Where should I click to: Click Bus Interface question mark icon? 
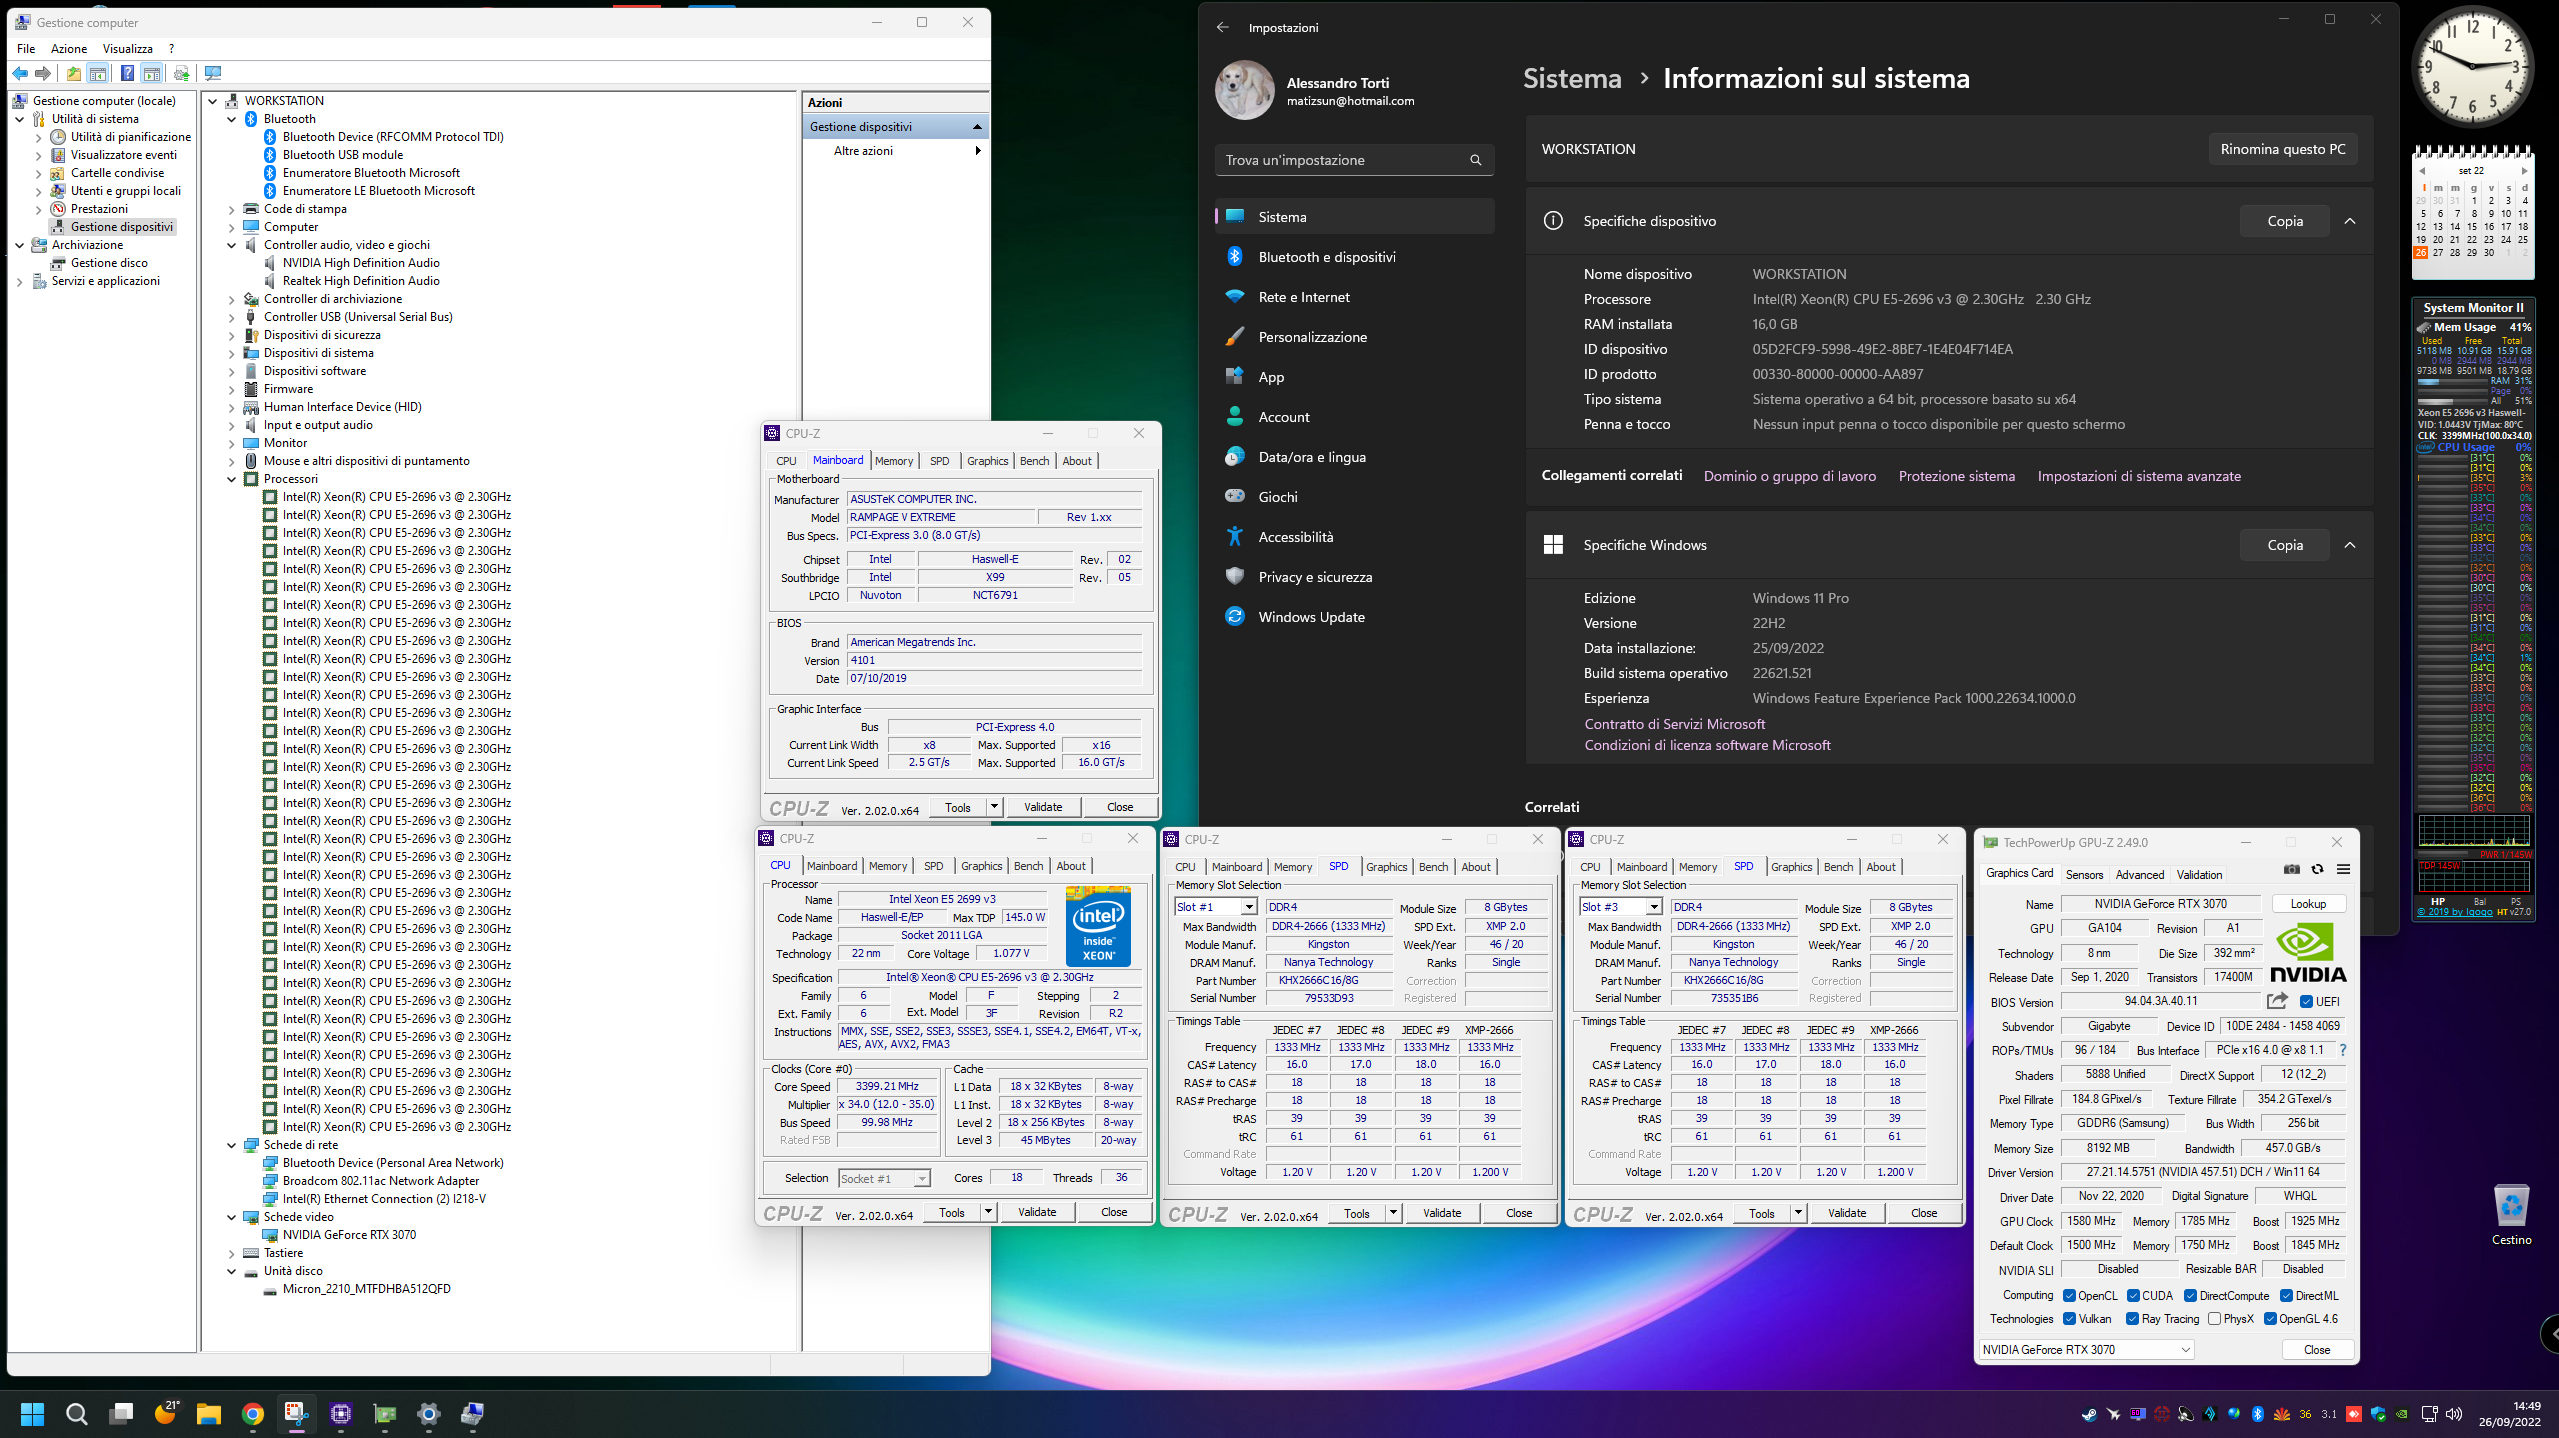(2342, 1050)
